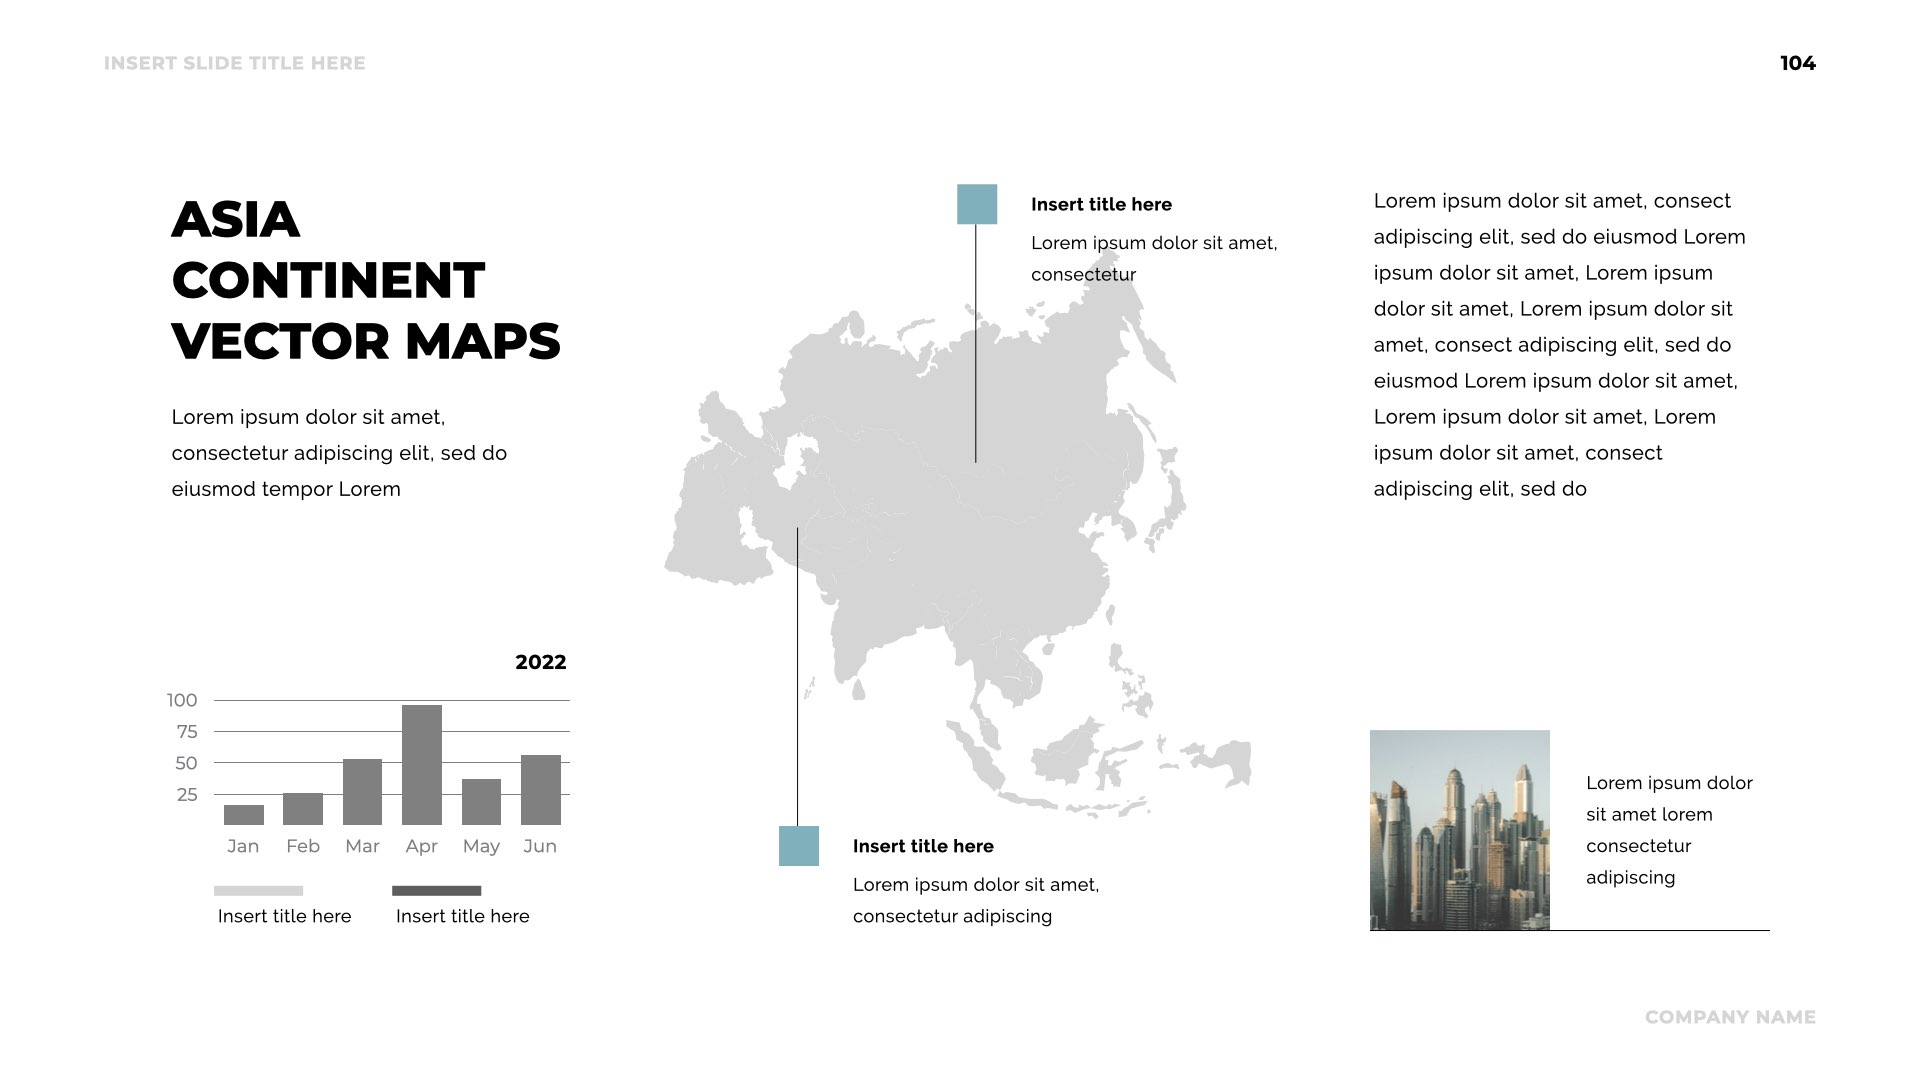This screenshot has width=1920, height=1080.
Task: Click the subtitle paragraph under the main heading
Action: (339, 453)
